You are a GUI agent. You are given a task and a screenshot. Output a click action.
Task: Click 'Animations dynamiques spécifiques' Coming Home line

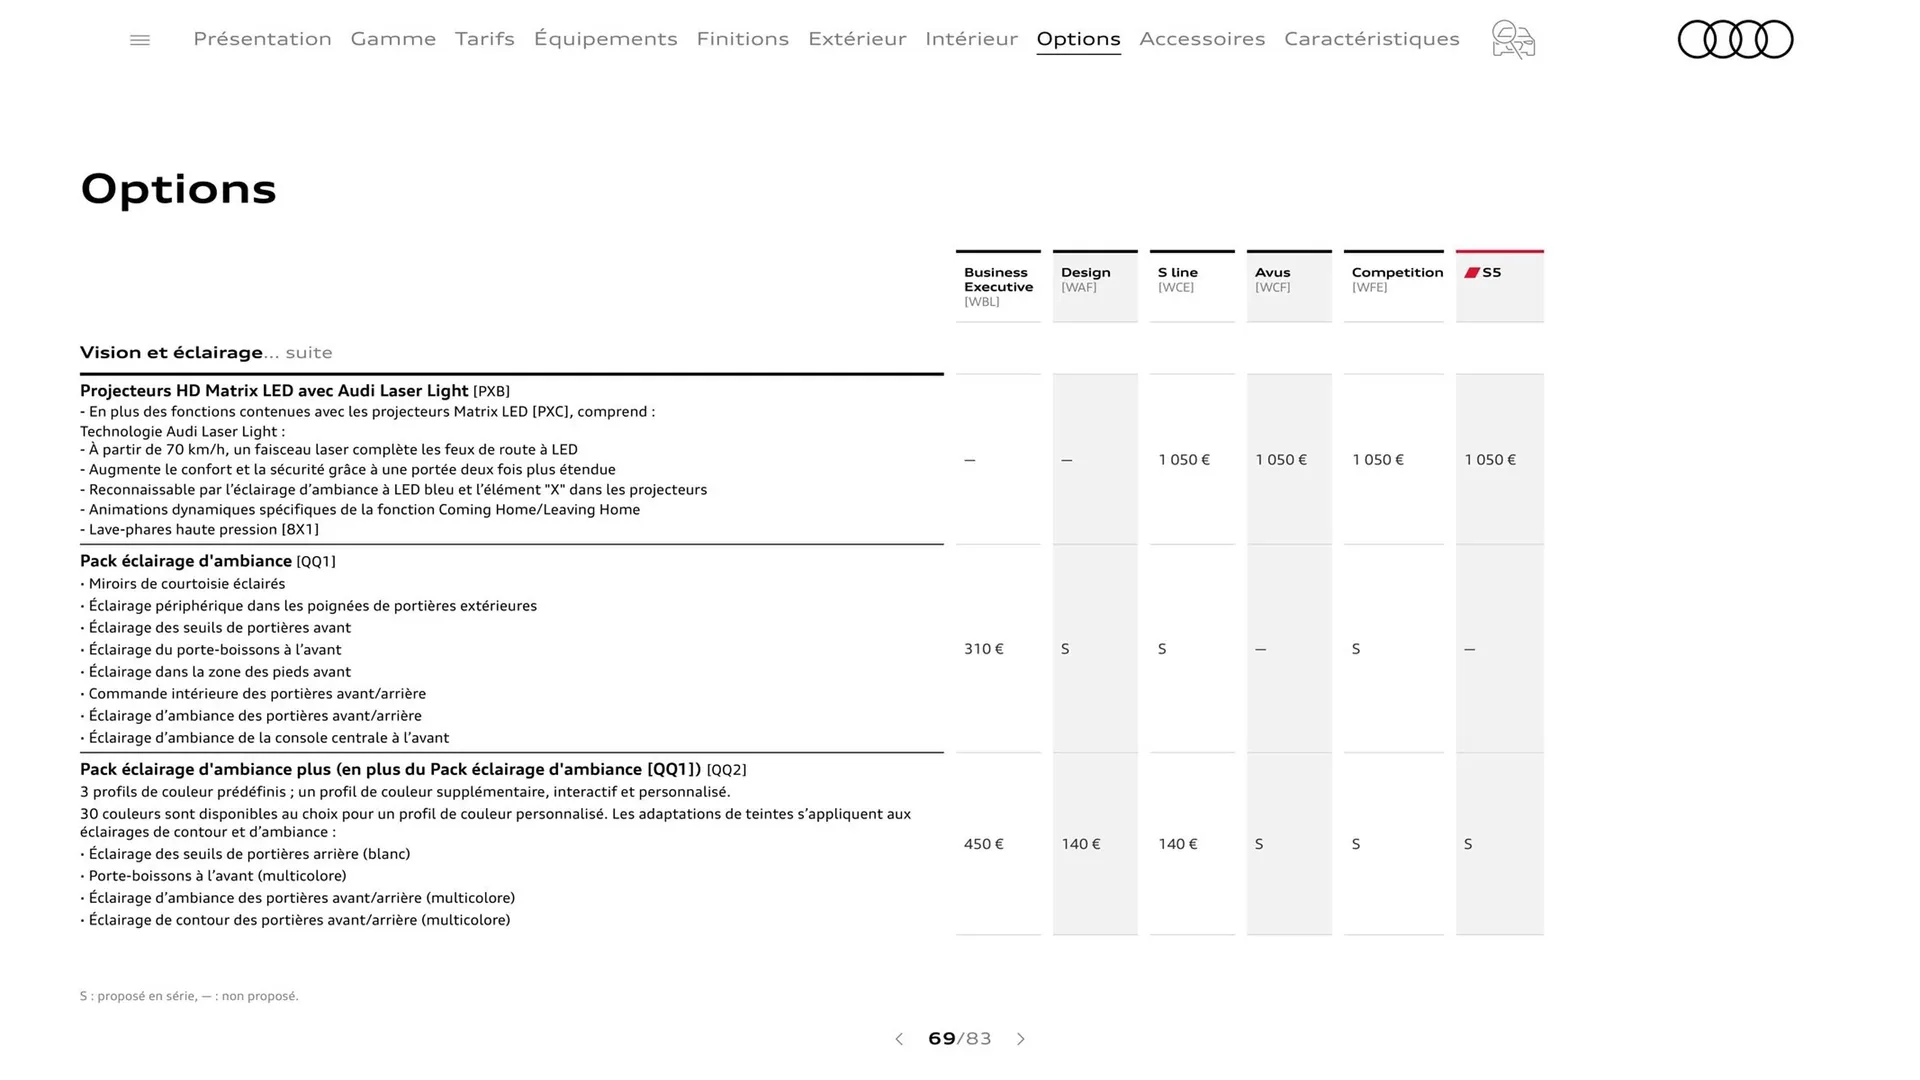[x=360, y=510]
